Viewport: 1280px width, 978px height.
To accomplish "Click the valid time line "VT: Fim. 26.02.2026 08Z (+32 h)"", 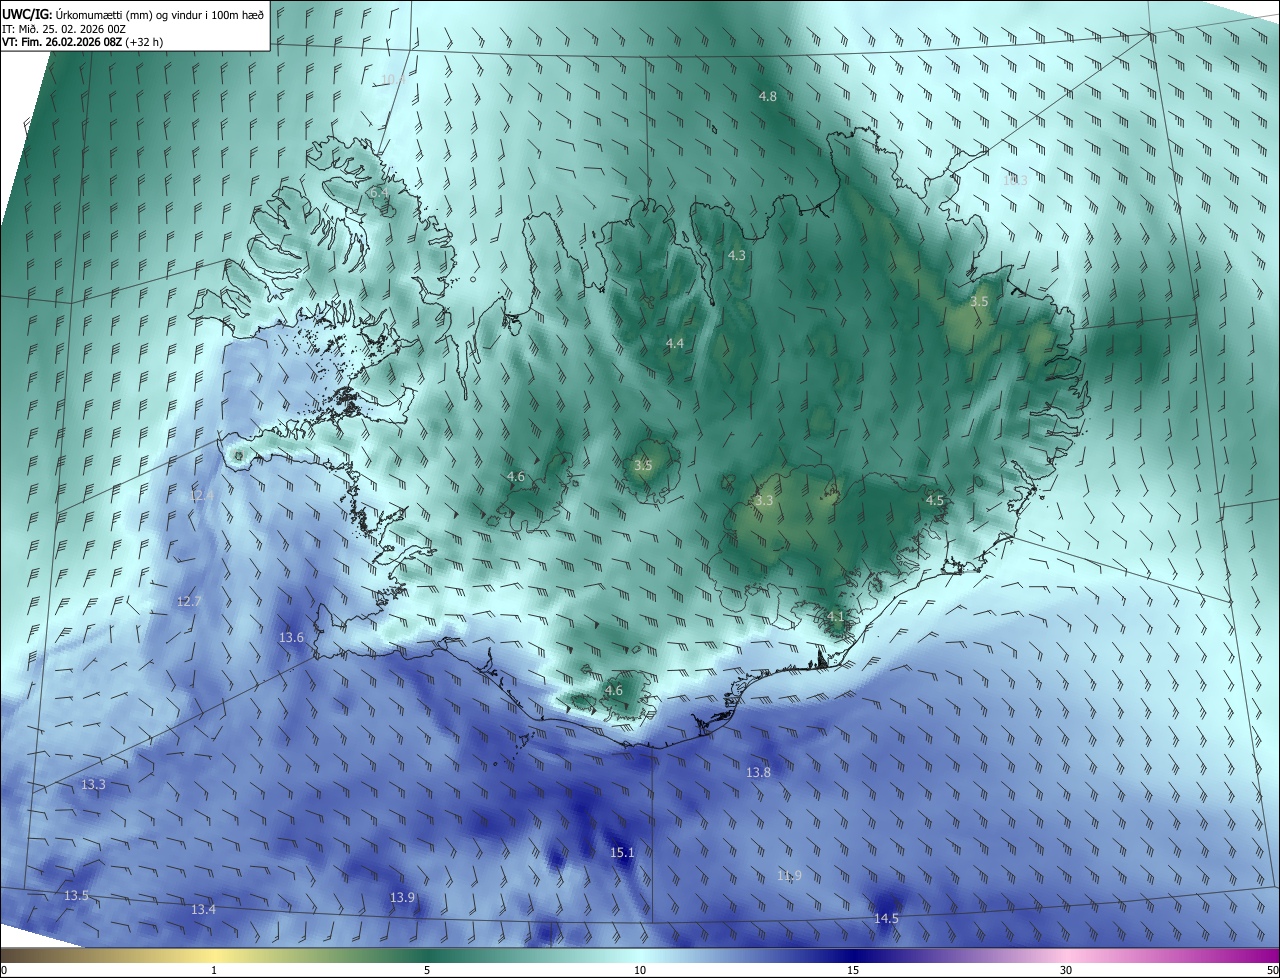I will coord(83,42).
